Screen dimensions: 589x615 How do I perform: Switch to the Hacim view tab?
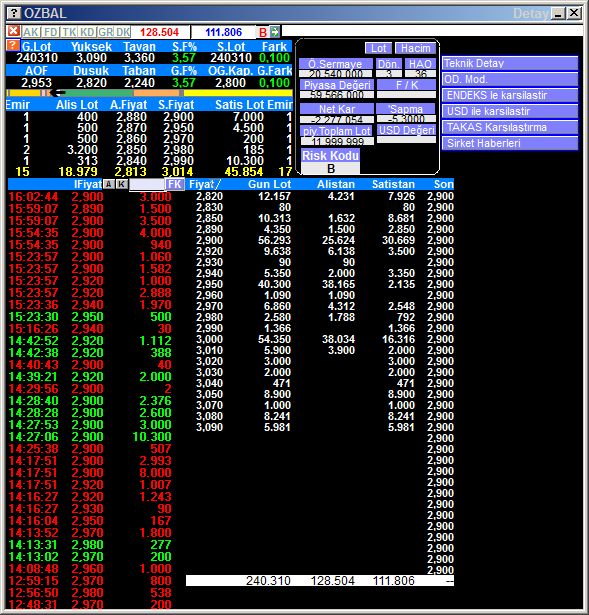tap(415, 48)
